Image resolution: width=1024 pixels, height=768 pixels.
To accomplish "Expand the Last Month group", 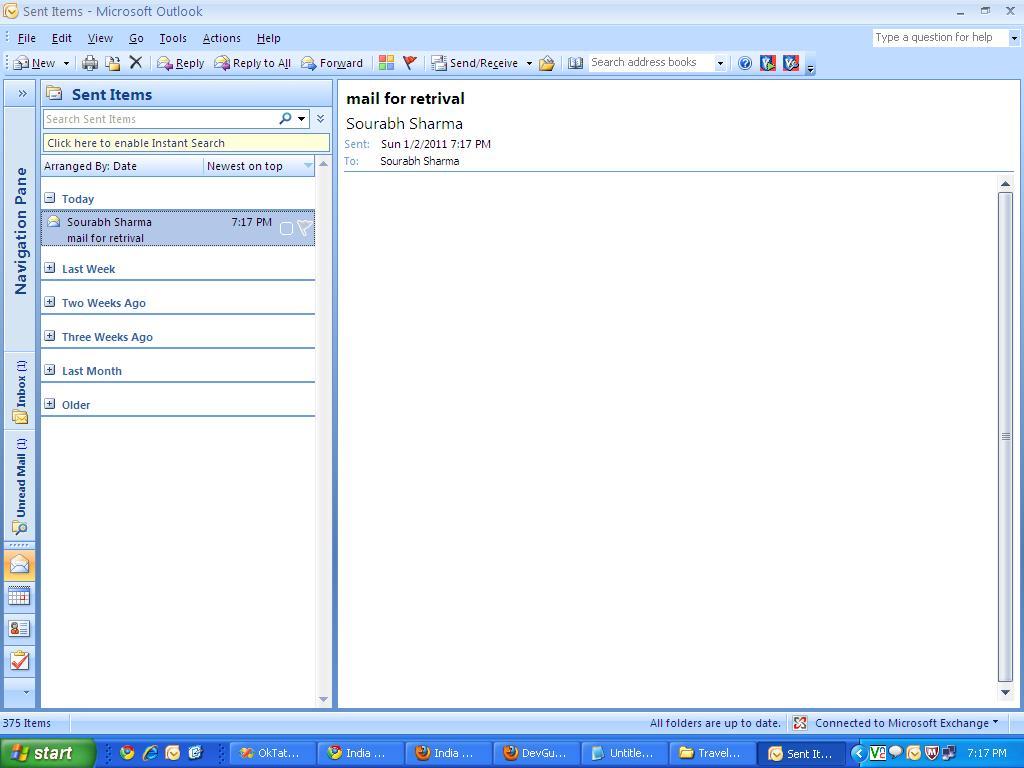I will [50, 370].
